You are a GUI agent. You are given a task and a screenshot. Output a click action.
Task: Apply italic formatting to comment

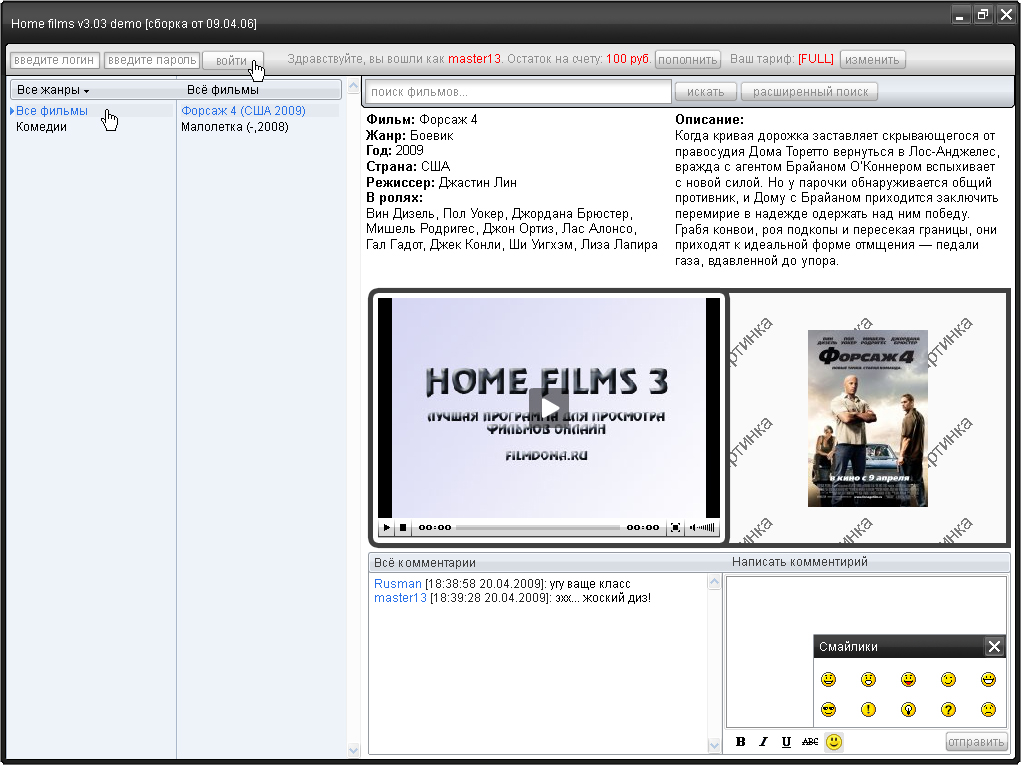click(763, 742)
